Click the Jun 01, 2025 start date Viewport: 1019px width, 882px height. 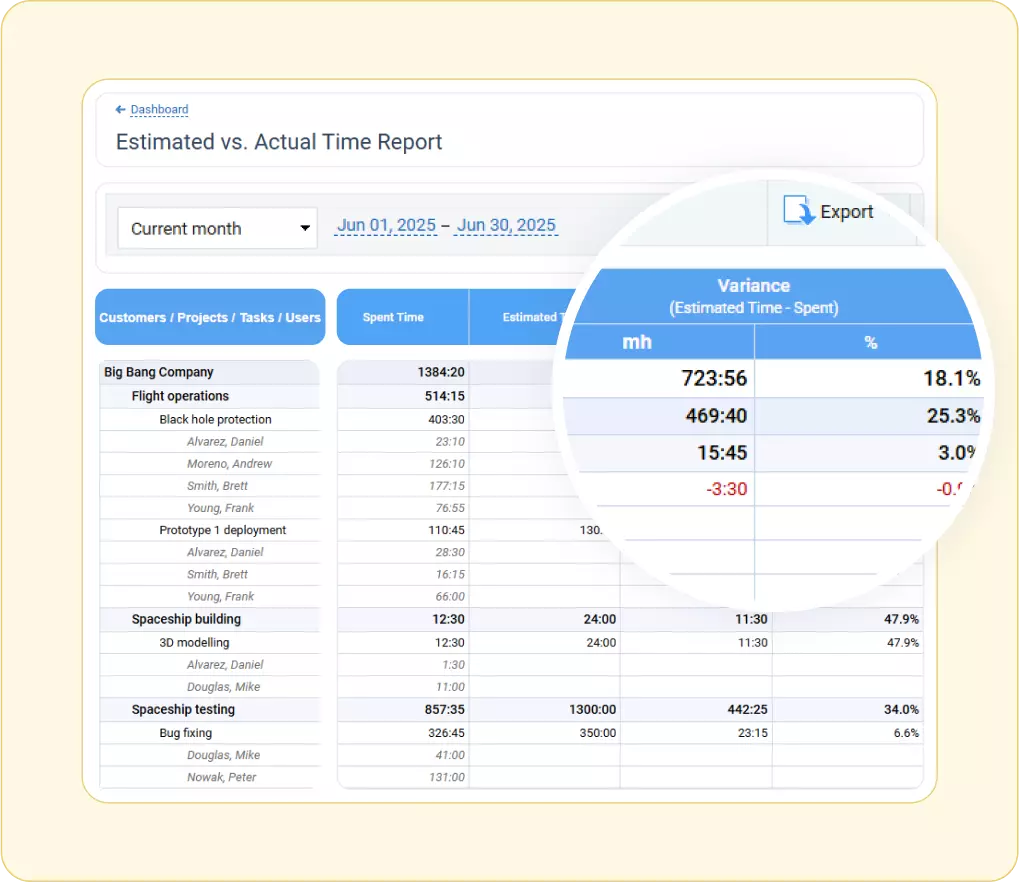click(386, 226)
